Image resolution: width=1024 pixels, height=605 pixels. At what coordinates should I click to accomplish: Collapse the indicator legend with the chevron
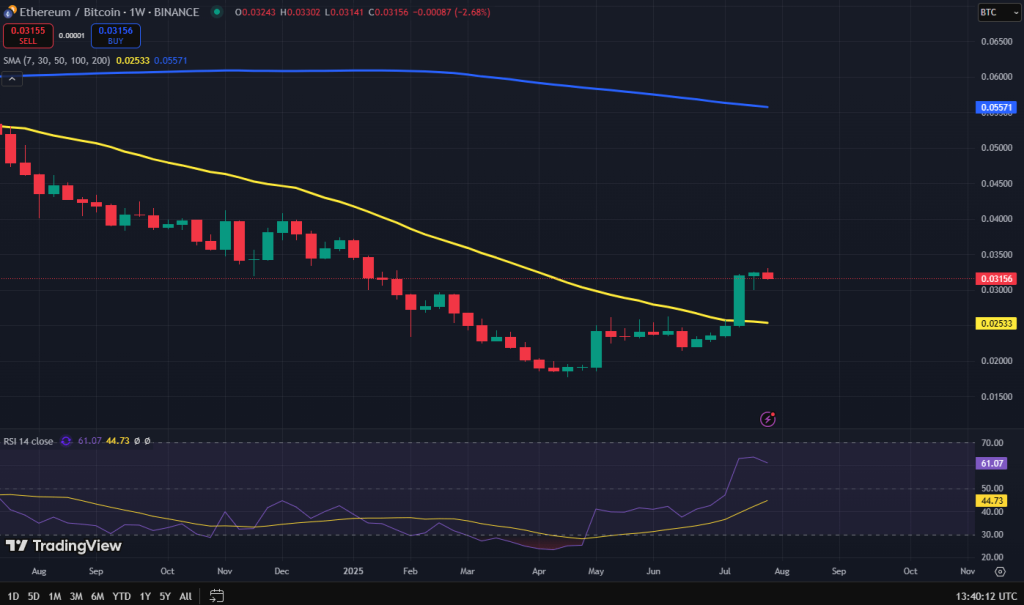12,78
